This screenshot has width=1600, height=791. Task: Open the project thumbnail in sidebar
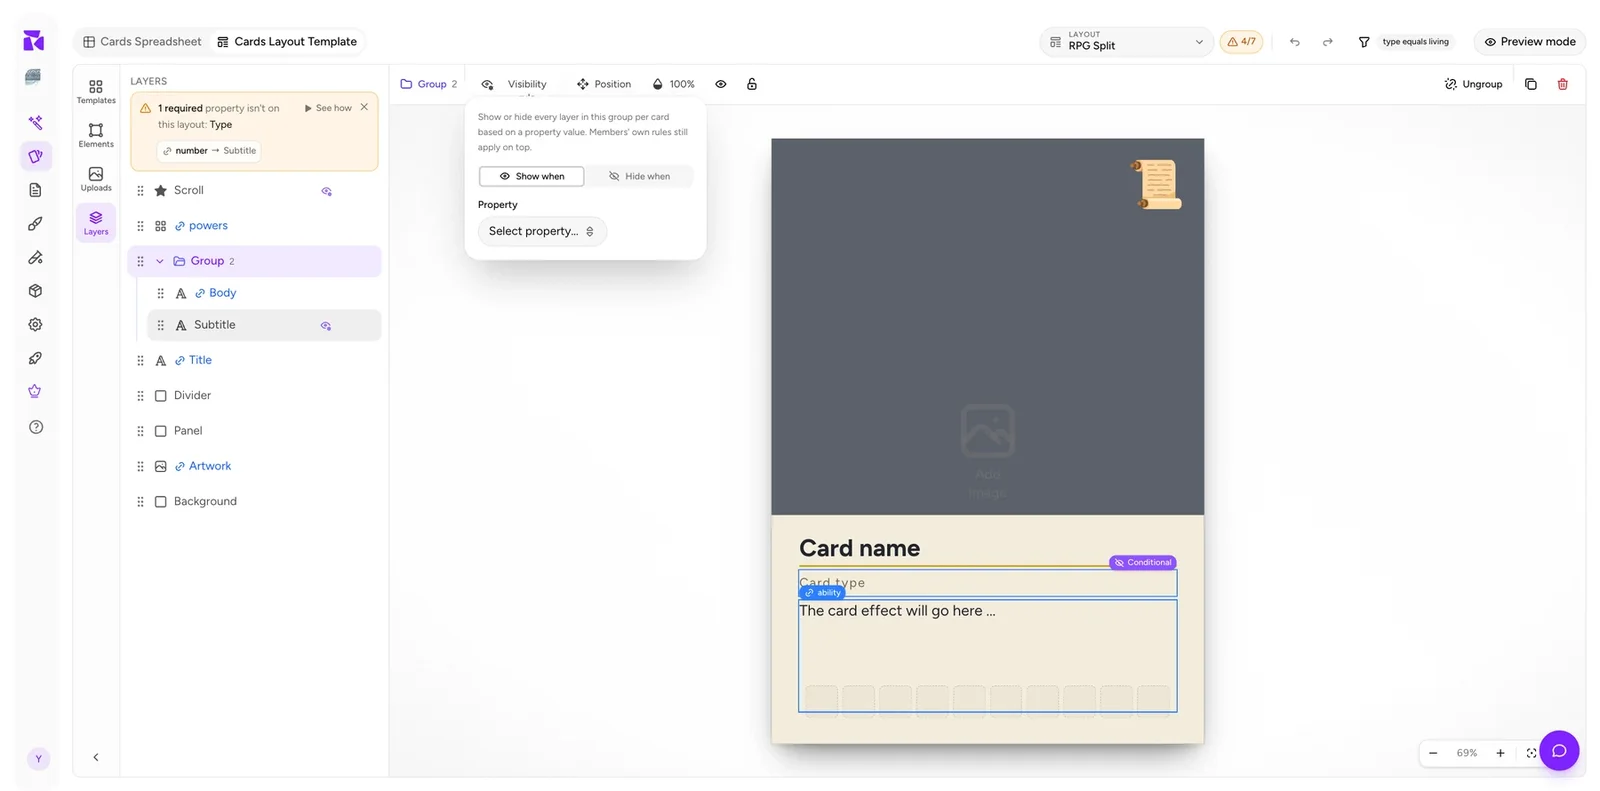tap(33, 77)
